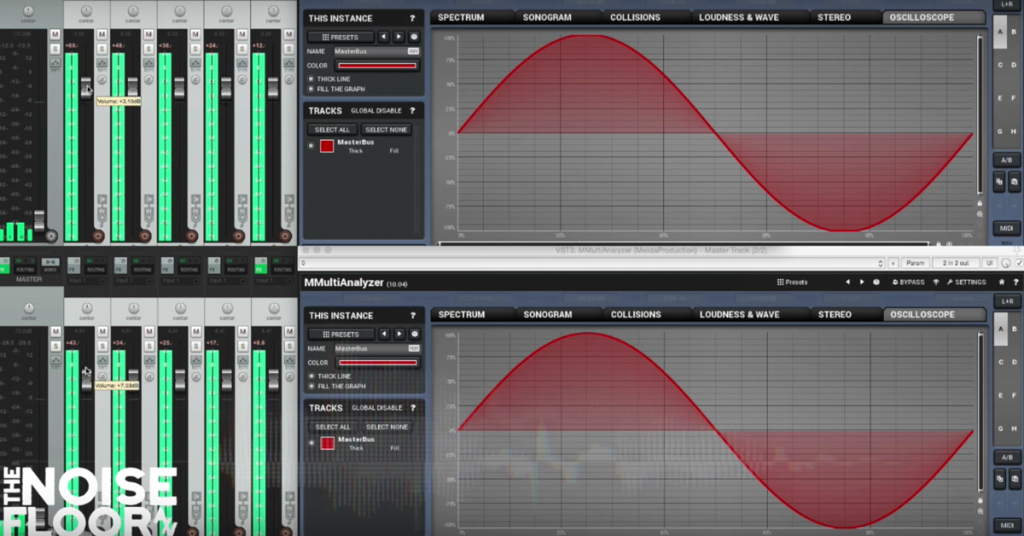Arm record on the +12 track
1024x536 pixels.
click(x=285, y=236)
